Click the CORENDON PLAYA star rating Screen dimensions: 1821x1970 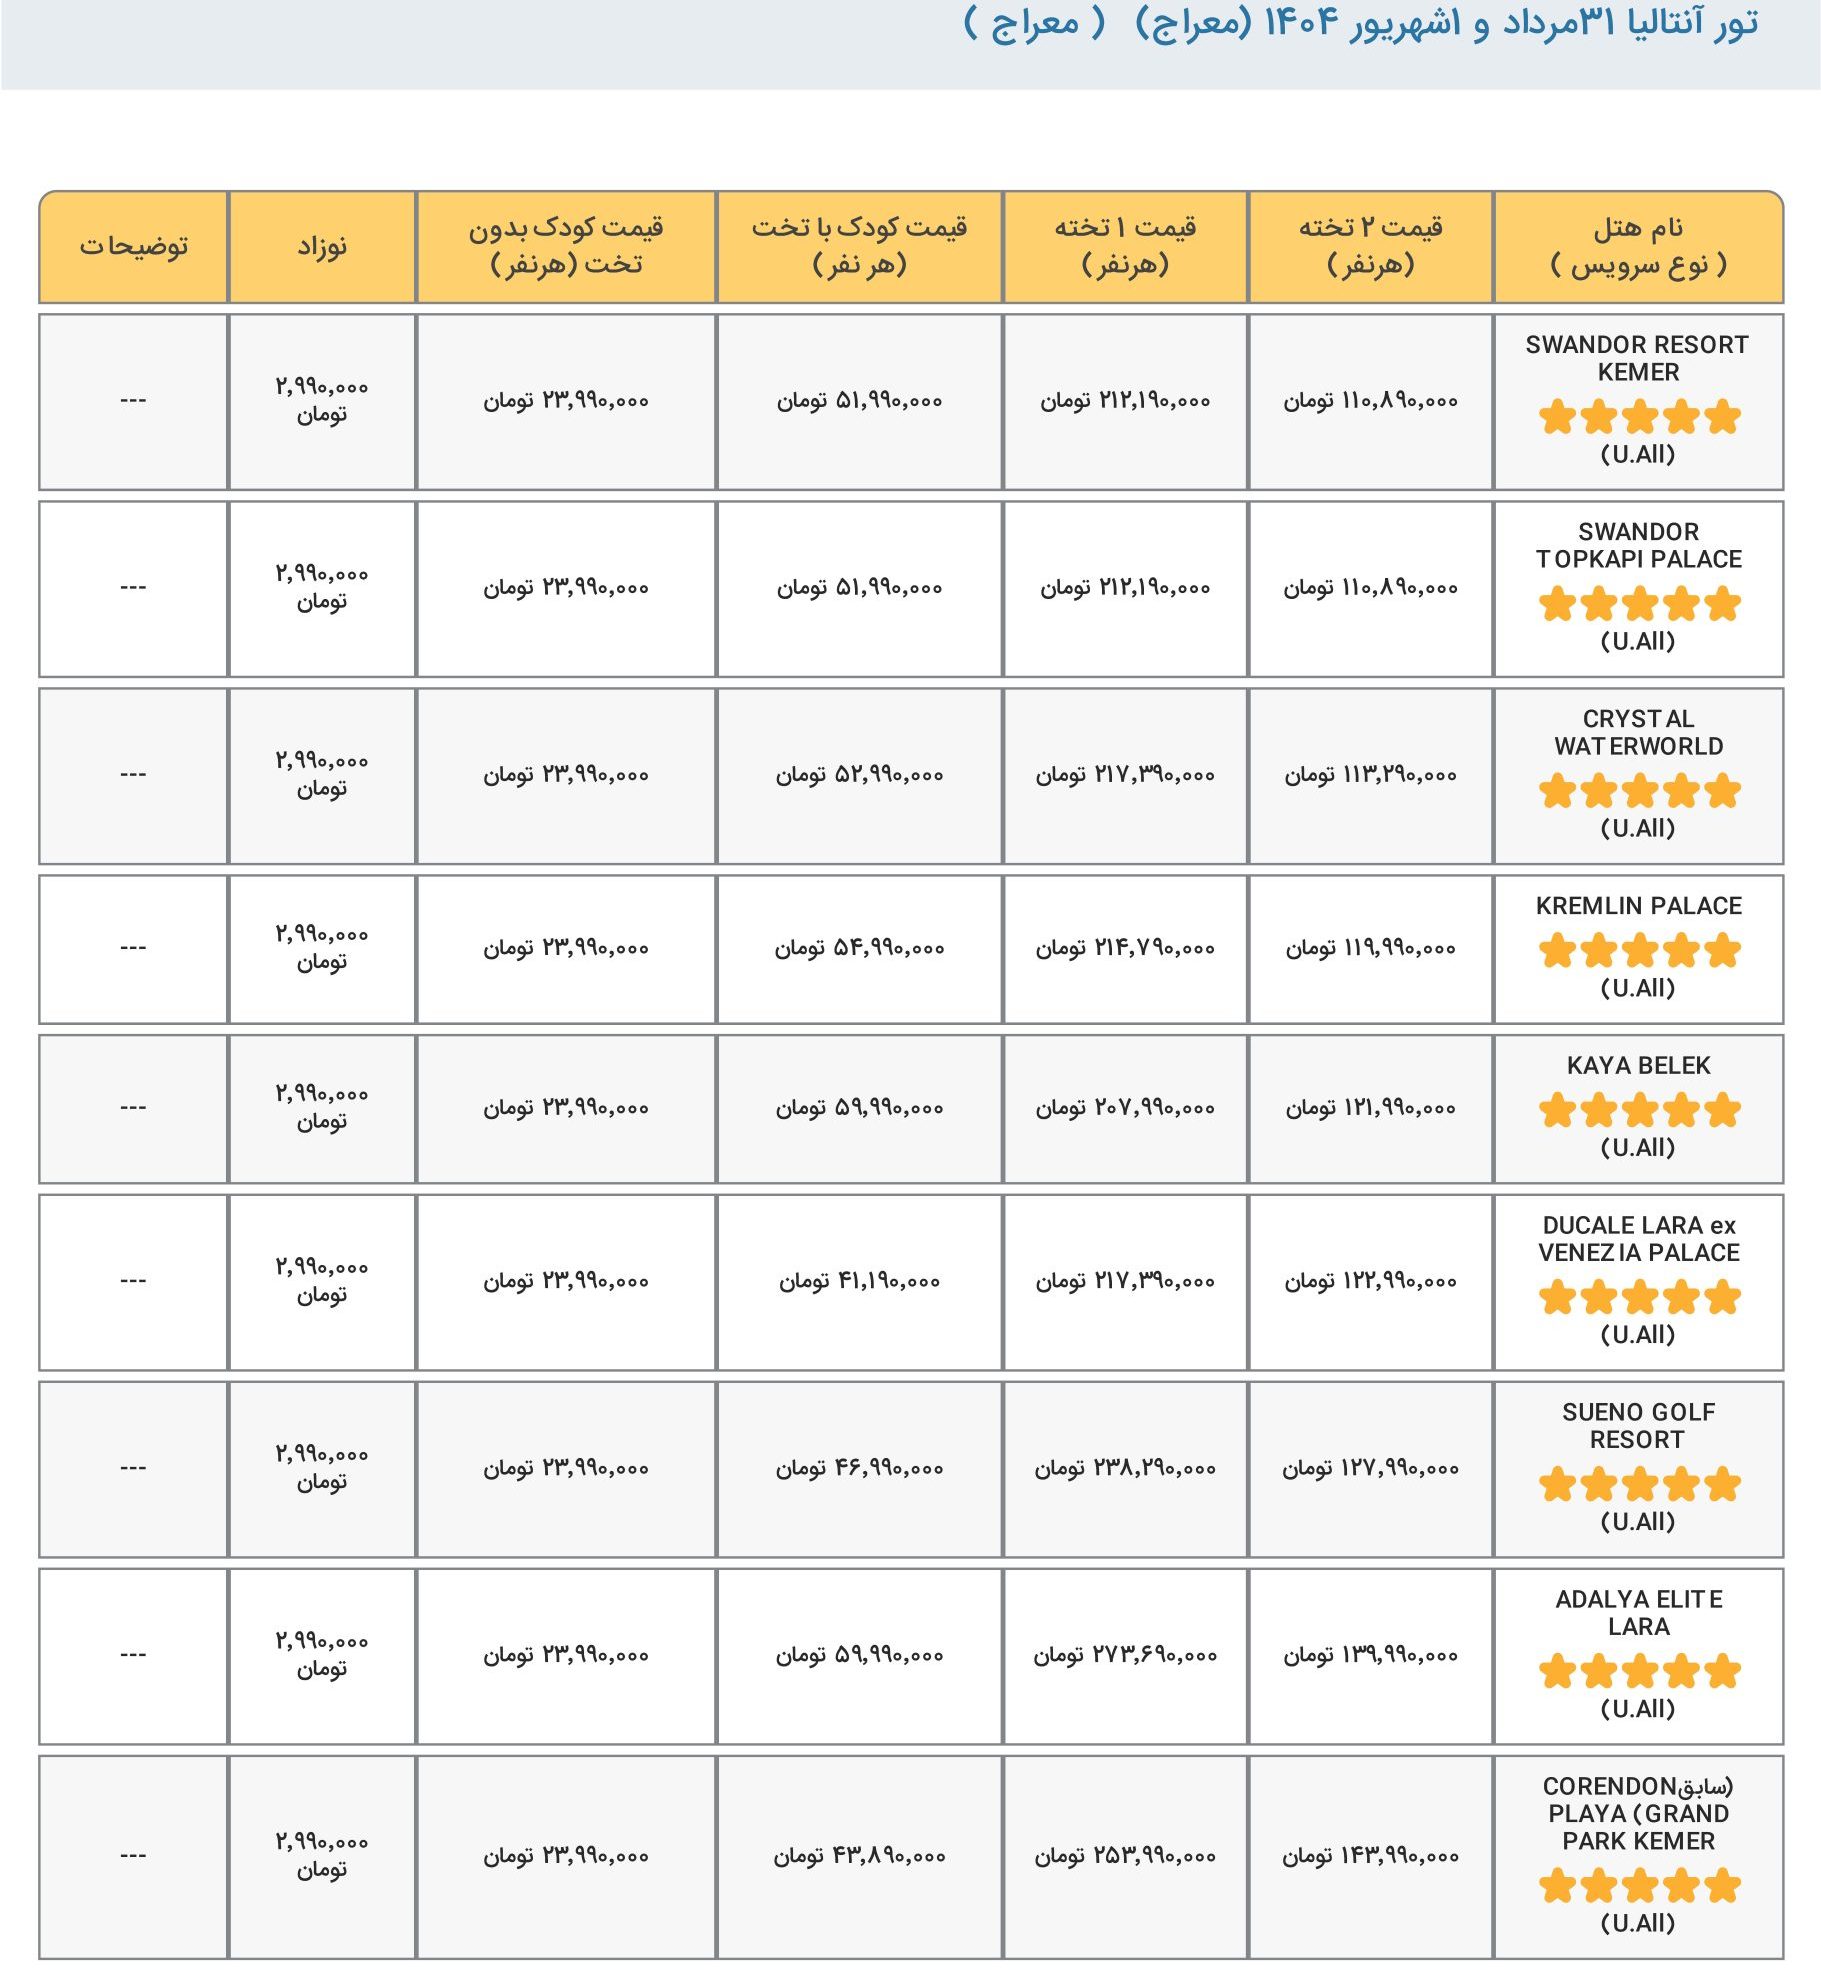1639,1886
